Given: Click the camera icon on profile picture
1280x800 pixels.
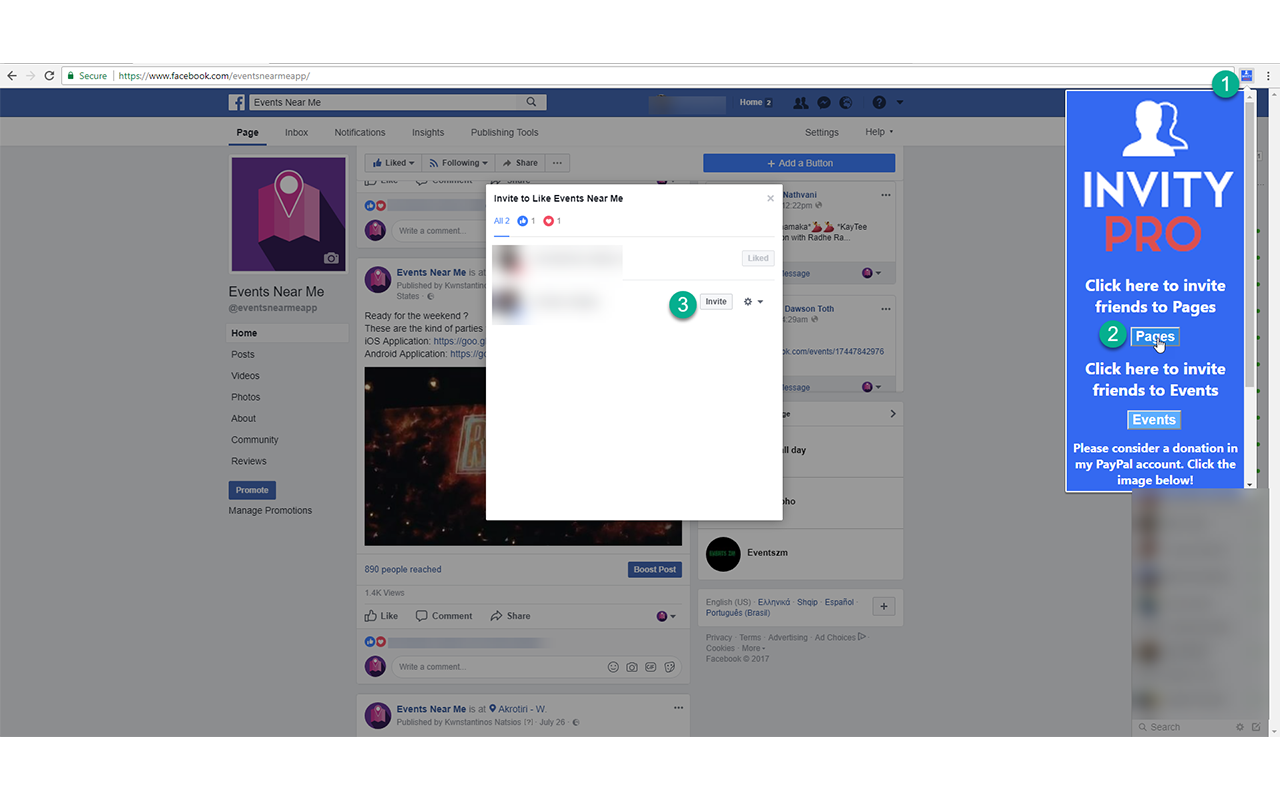Looking at the screenshot, I should 331,258.
